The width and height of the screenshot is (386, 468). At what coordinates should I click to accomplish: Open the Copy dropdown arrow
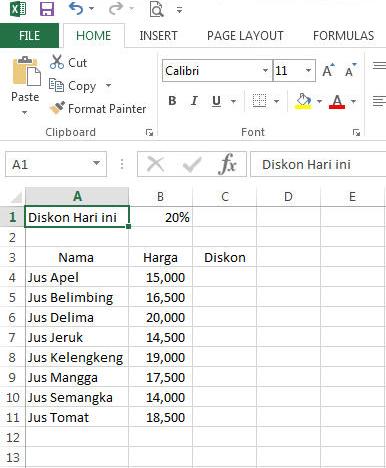point(108,85)
